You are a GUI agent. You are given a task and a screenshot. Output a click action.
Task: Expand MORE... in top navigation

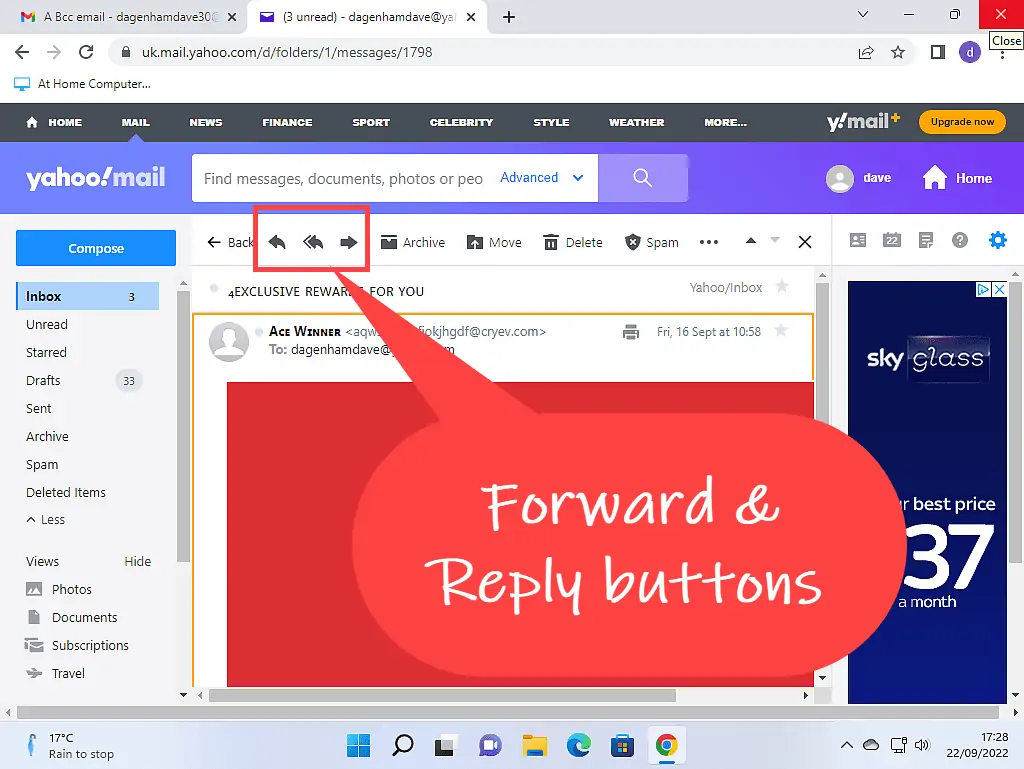point(726,122)
